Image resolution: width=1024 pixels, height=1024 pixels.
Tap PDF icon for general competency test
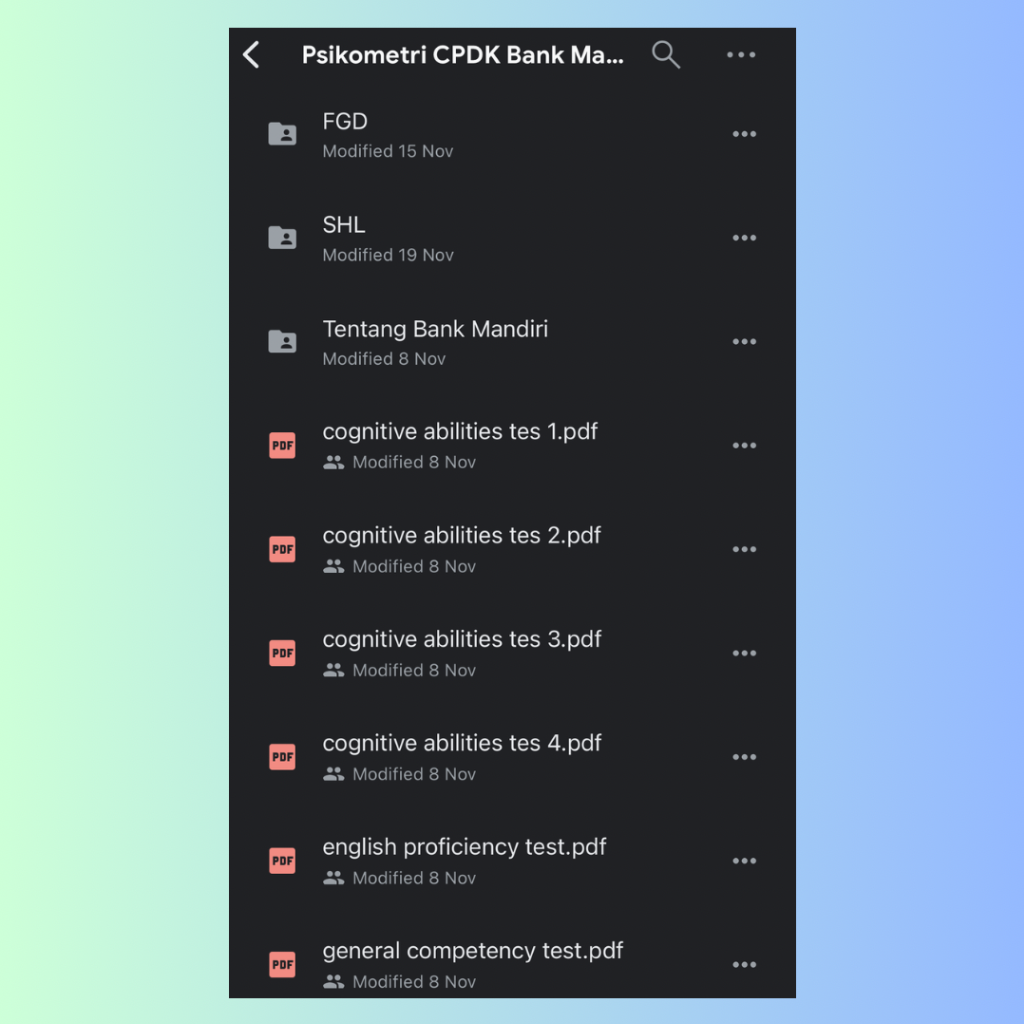[282, 965]
